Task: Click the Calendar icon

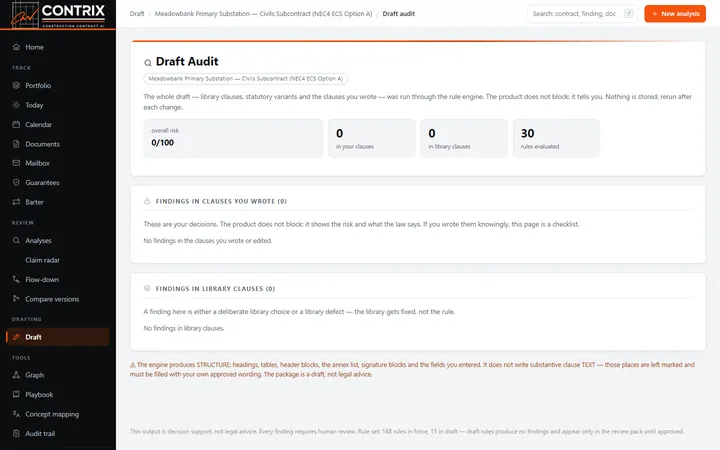Action: [16, 124]
